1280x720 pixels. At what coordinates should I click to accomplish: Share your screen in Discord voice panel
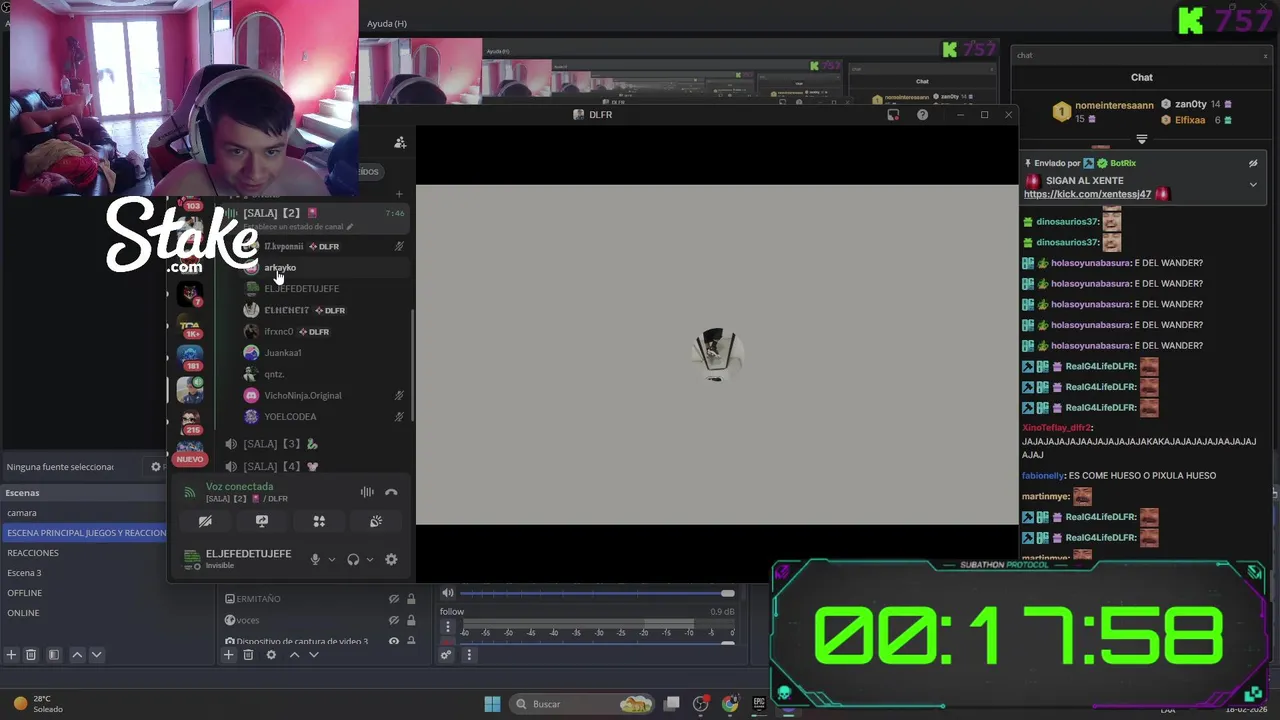pyautogui.click(x=262, y=521)
